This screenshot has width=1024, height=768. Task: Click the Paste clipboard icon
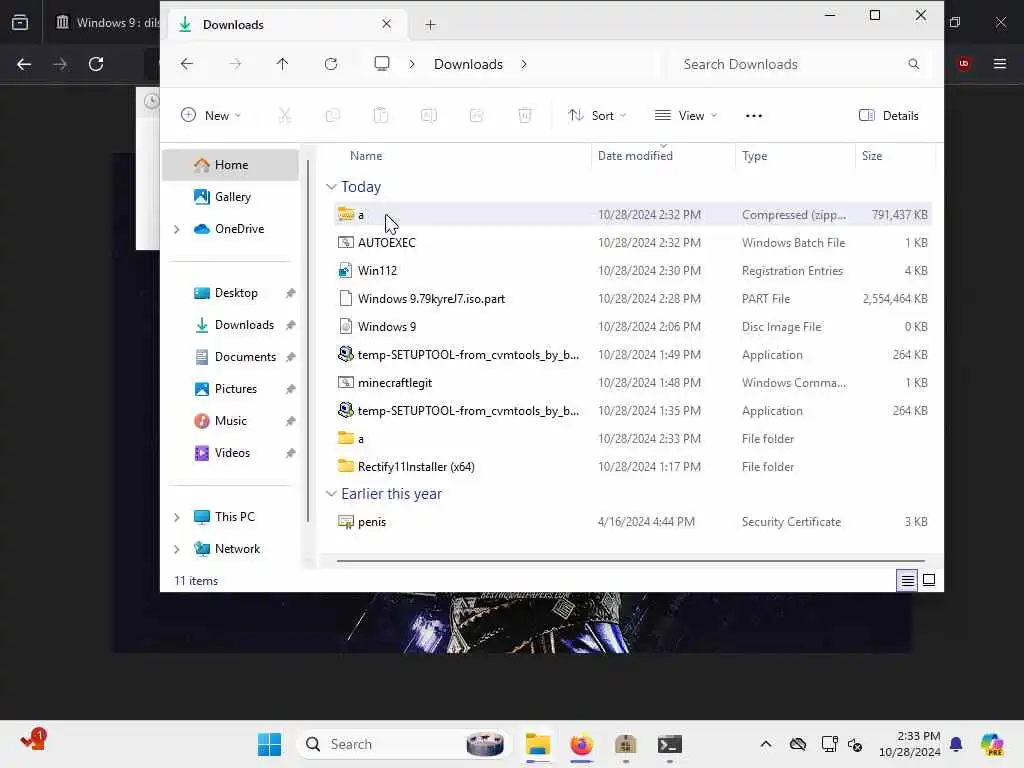[x=381, y=116]
